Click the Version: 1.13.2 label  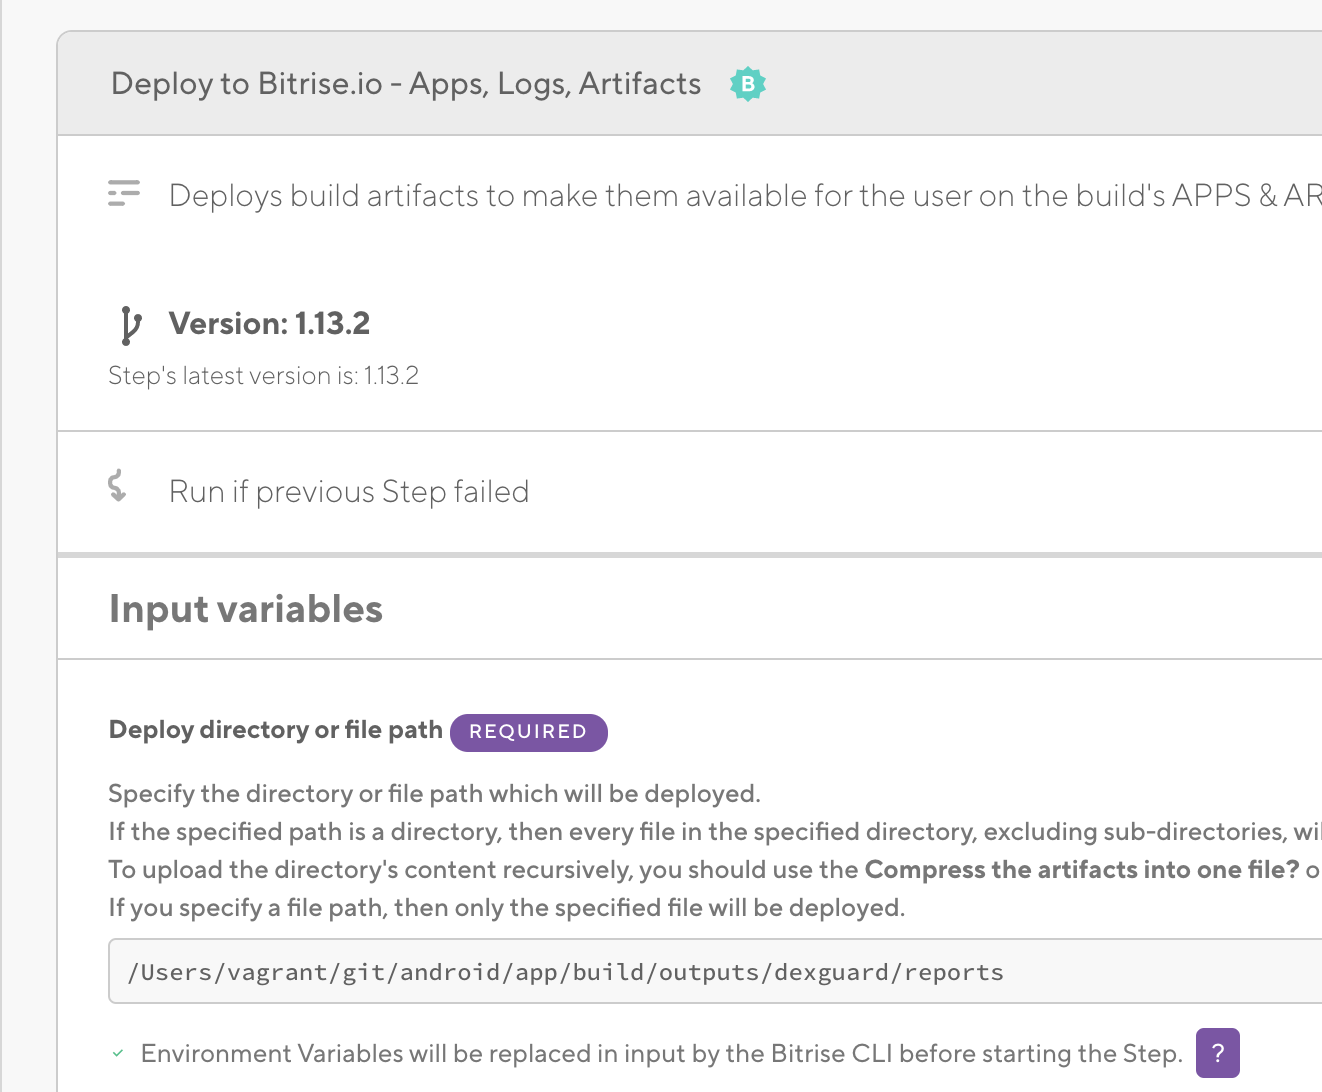(269, 323)
